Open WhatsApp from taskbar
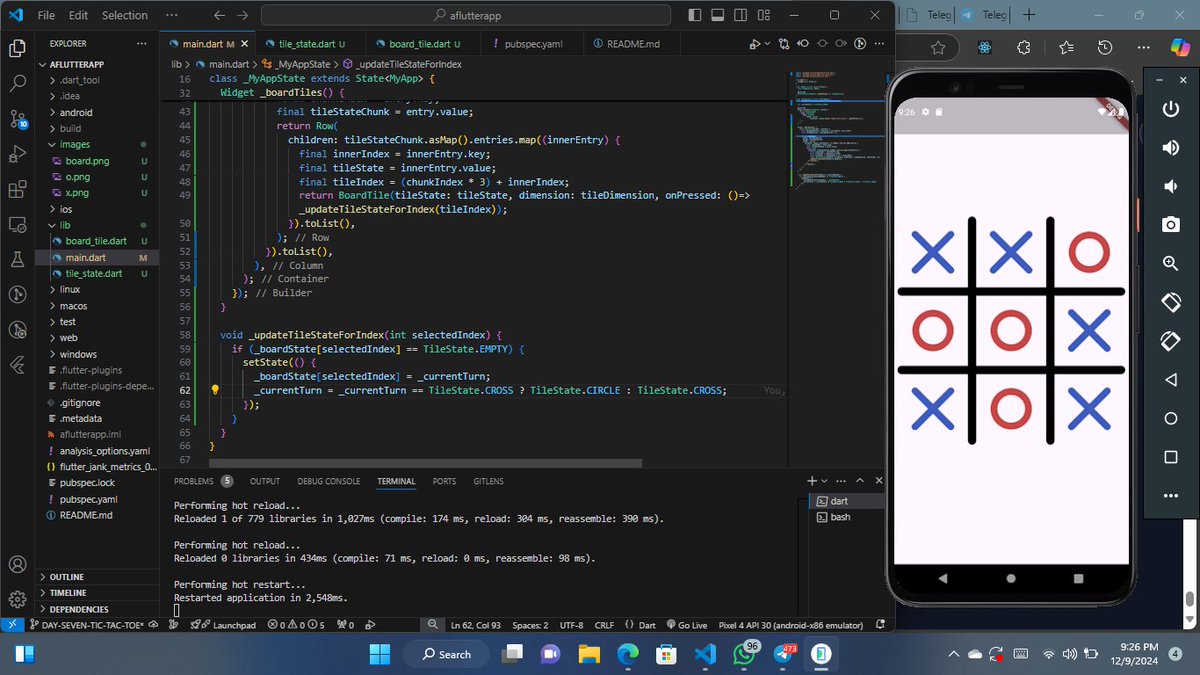This screenshot has height=675, width=1200. [744, 654]
